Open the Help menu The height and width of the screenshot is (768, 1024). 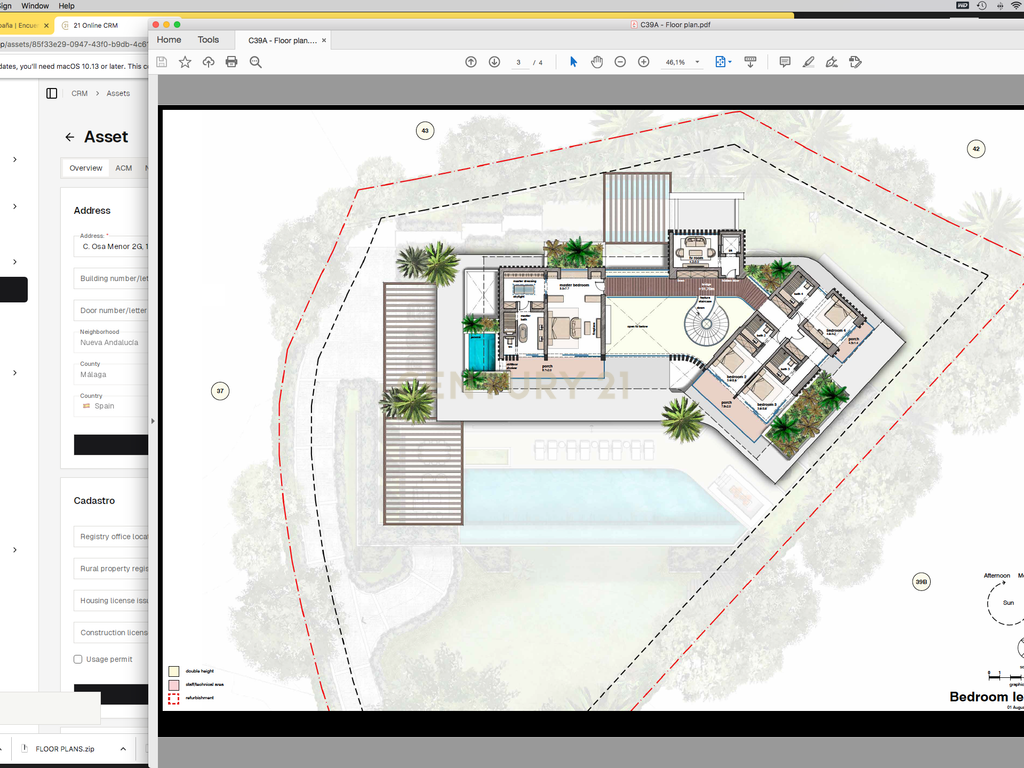67,5
